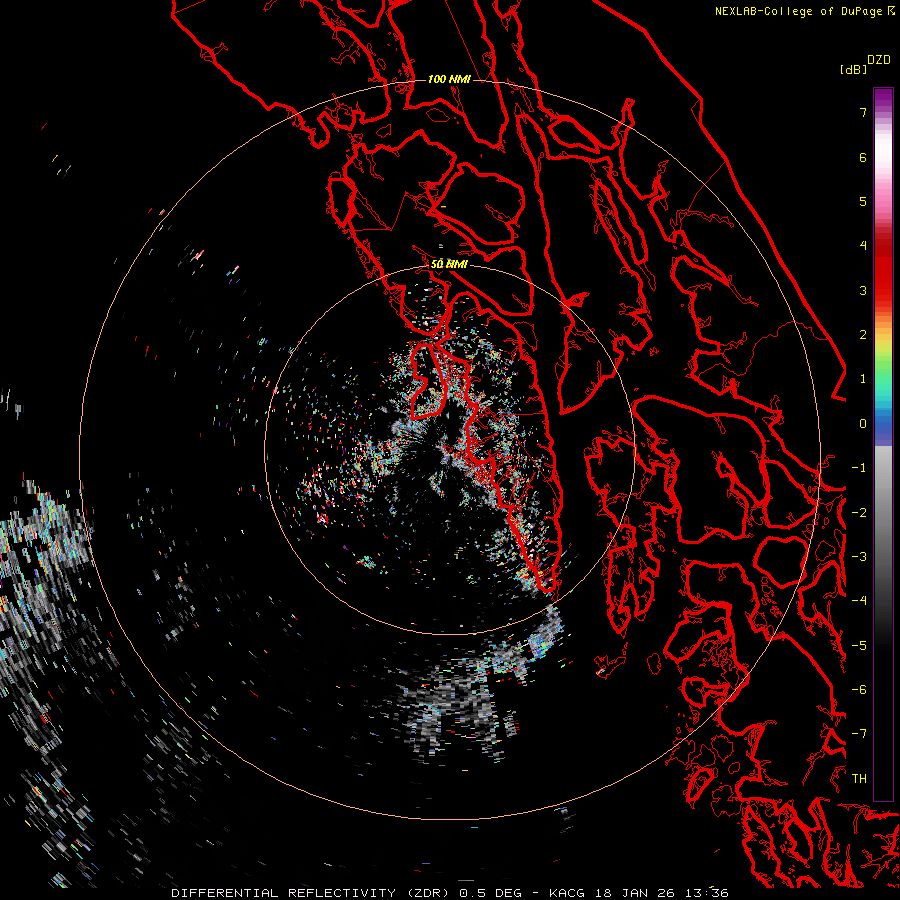Image resolution: width=900 pixels, height=900 pixels.
Task: Click the 50 NMI range ring label
Action: coord(449,264)
